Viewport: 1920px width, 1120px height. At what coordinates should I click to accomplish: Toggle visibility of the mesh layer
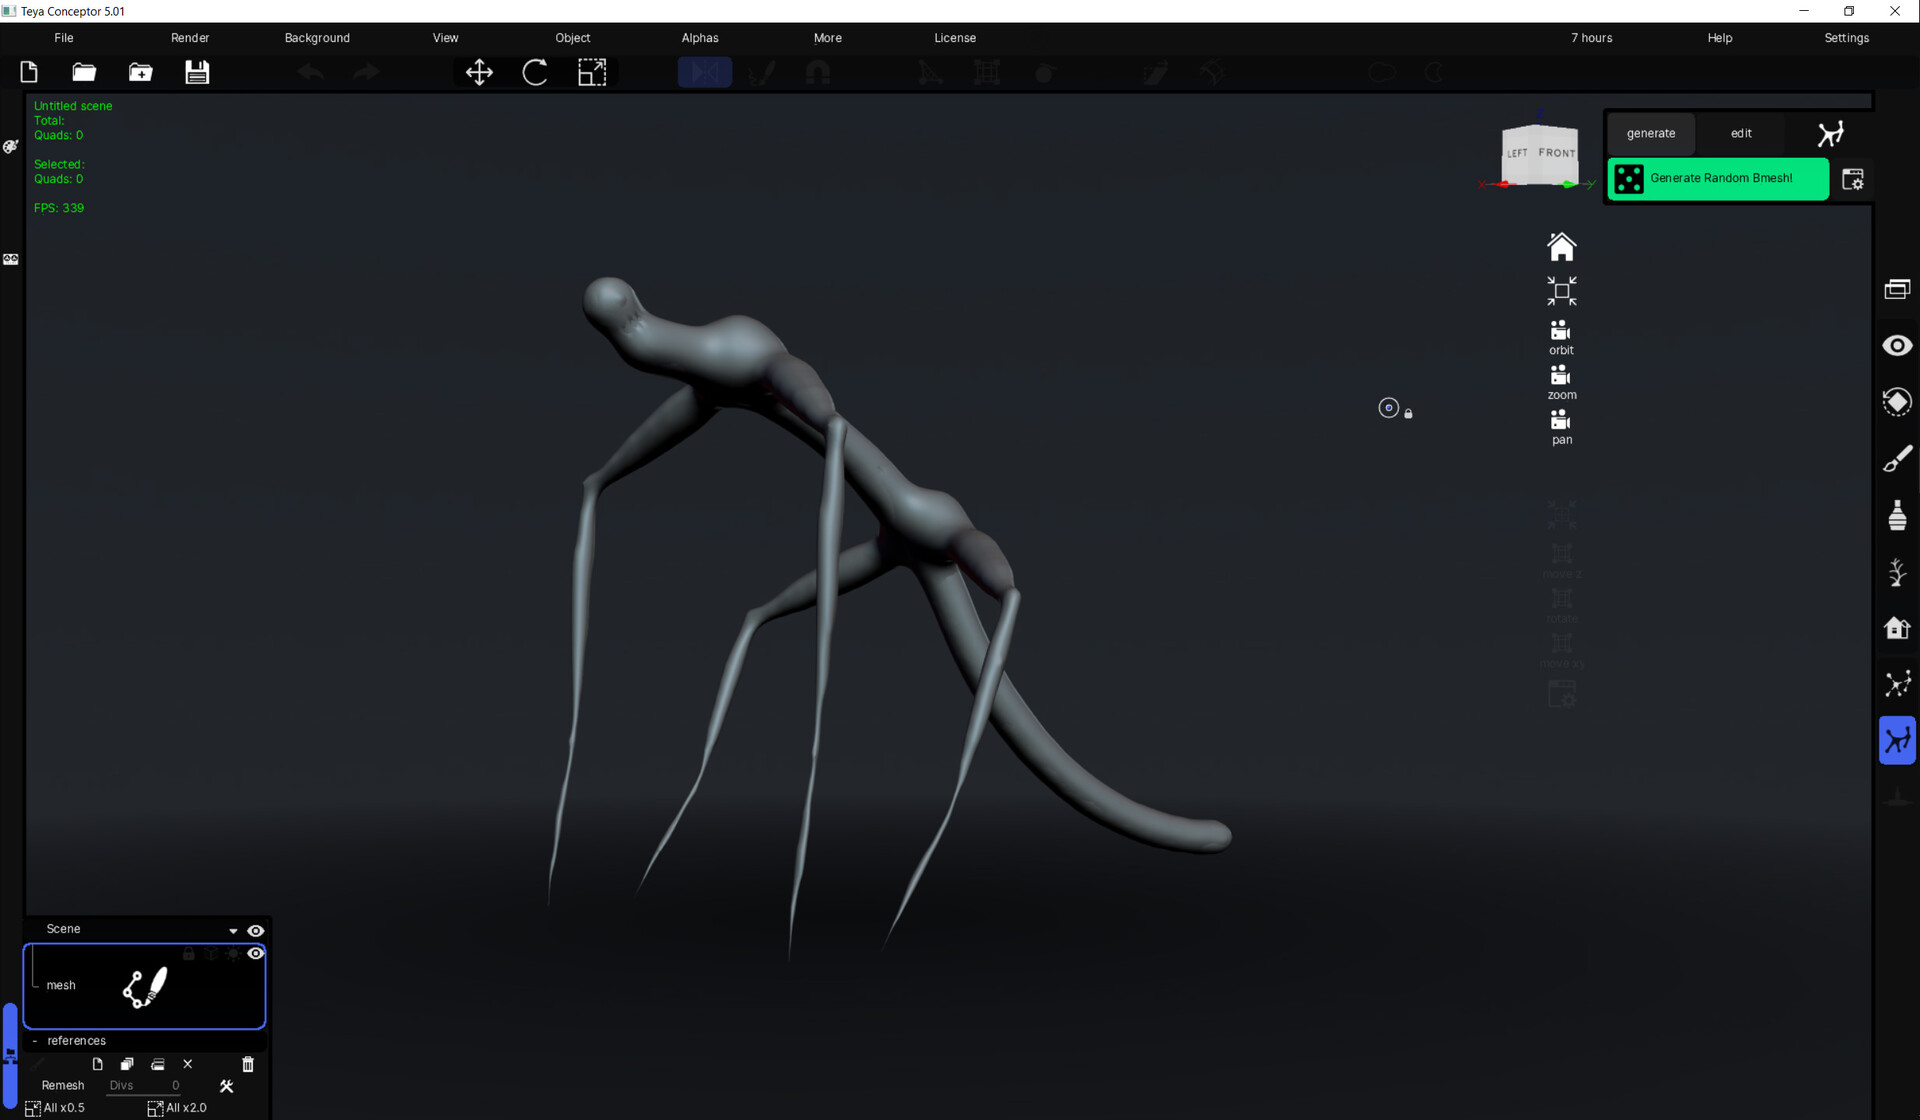(257, 952)
